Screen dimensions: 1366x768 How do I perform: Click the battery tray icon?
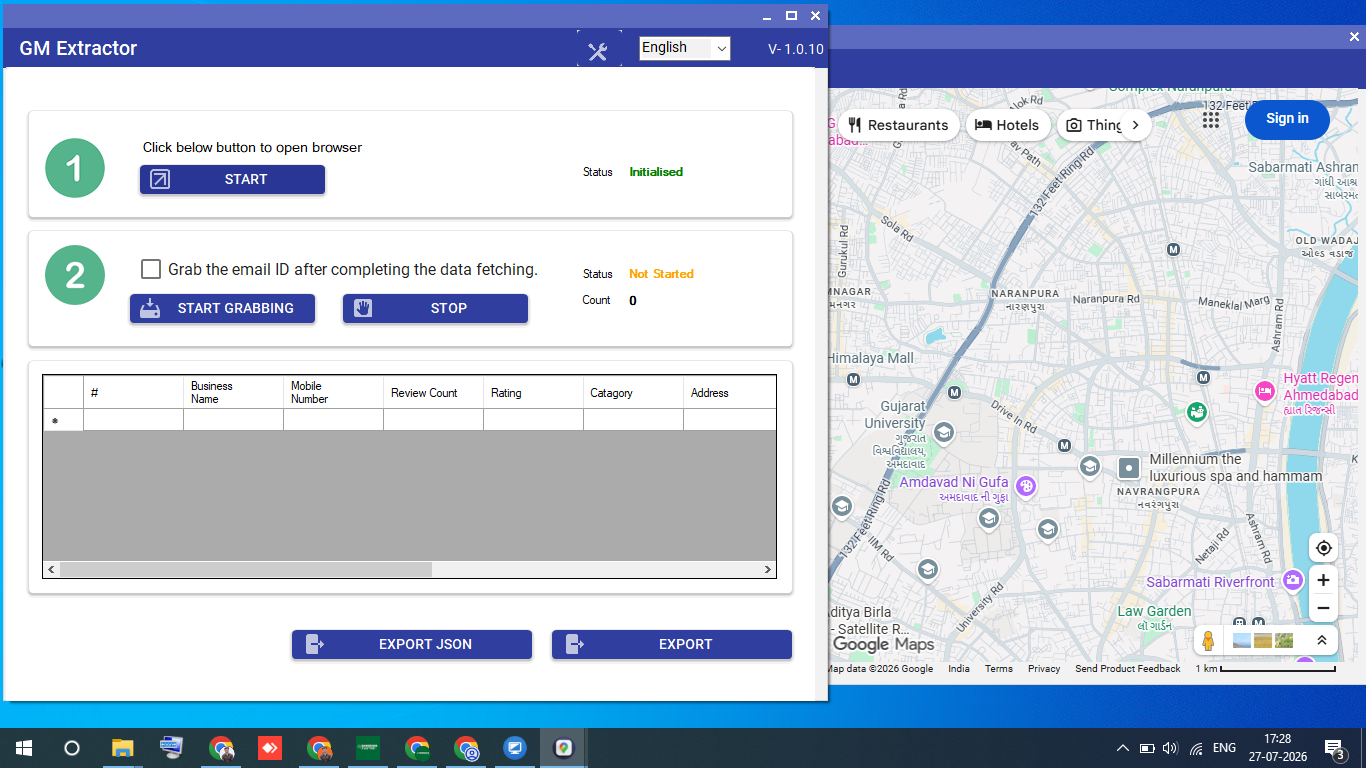[x=1147, y=748]
